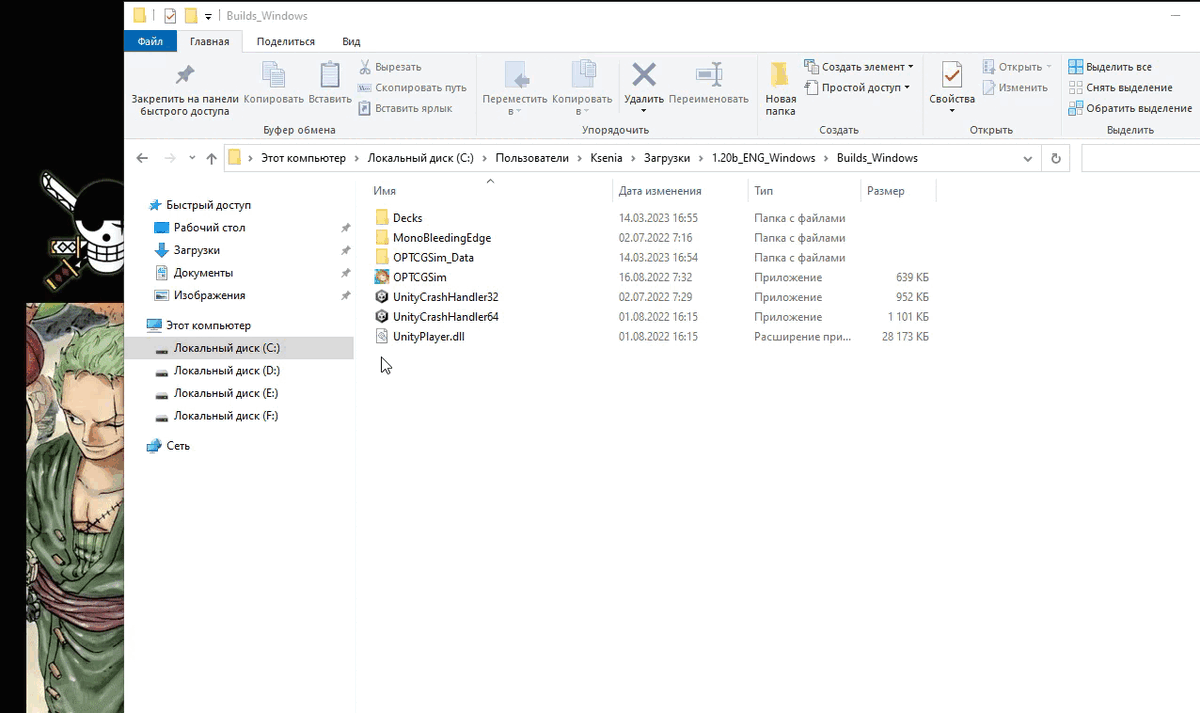Refresh the folder view
1200x713 pixels.
1055,158
